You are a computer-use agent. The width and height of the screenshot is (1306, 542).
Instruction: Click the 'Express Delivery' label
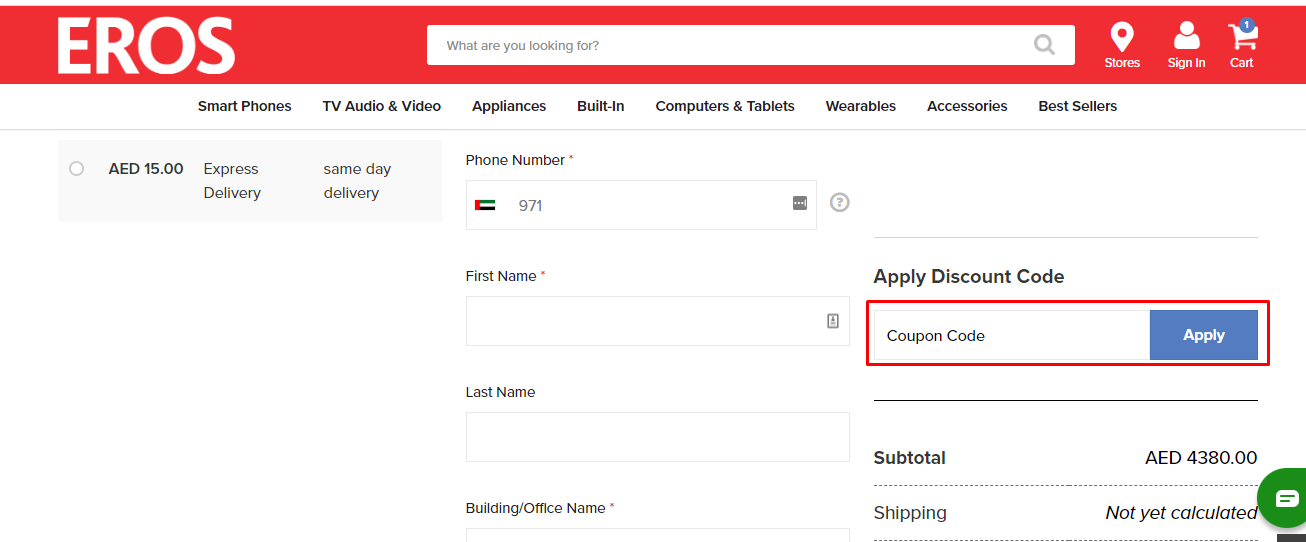coord(232,181)
